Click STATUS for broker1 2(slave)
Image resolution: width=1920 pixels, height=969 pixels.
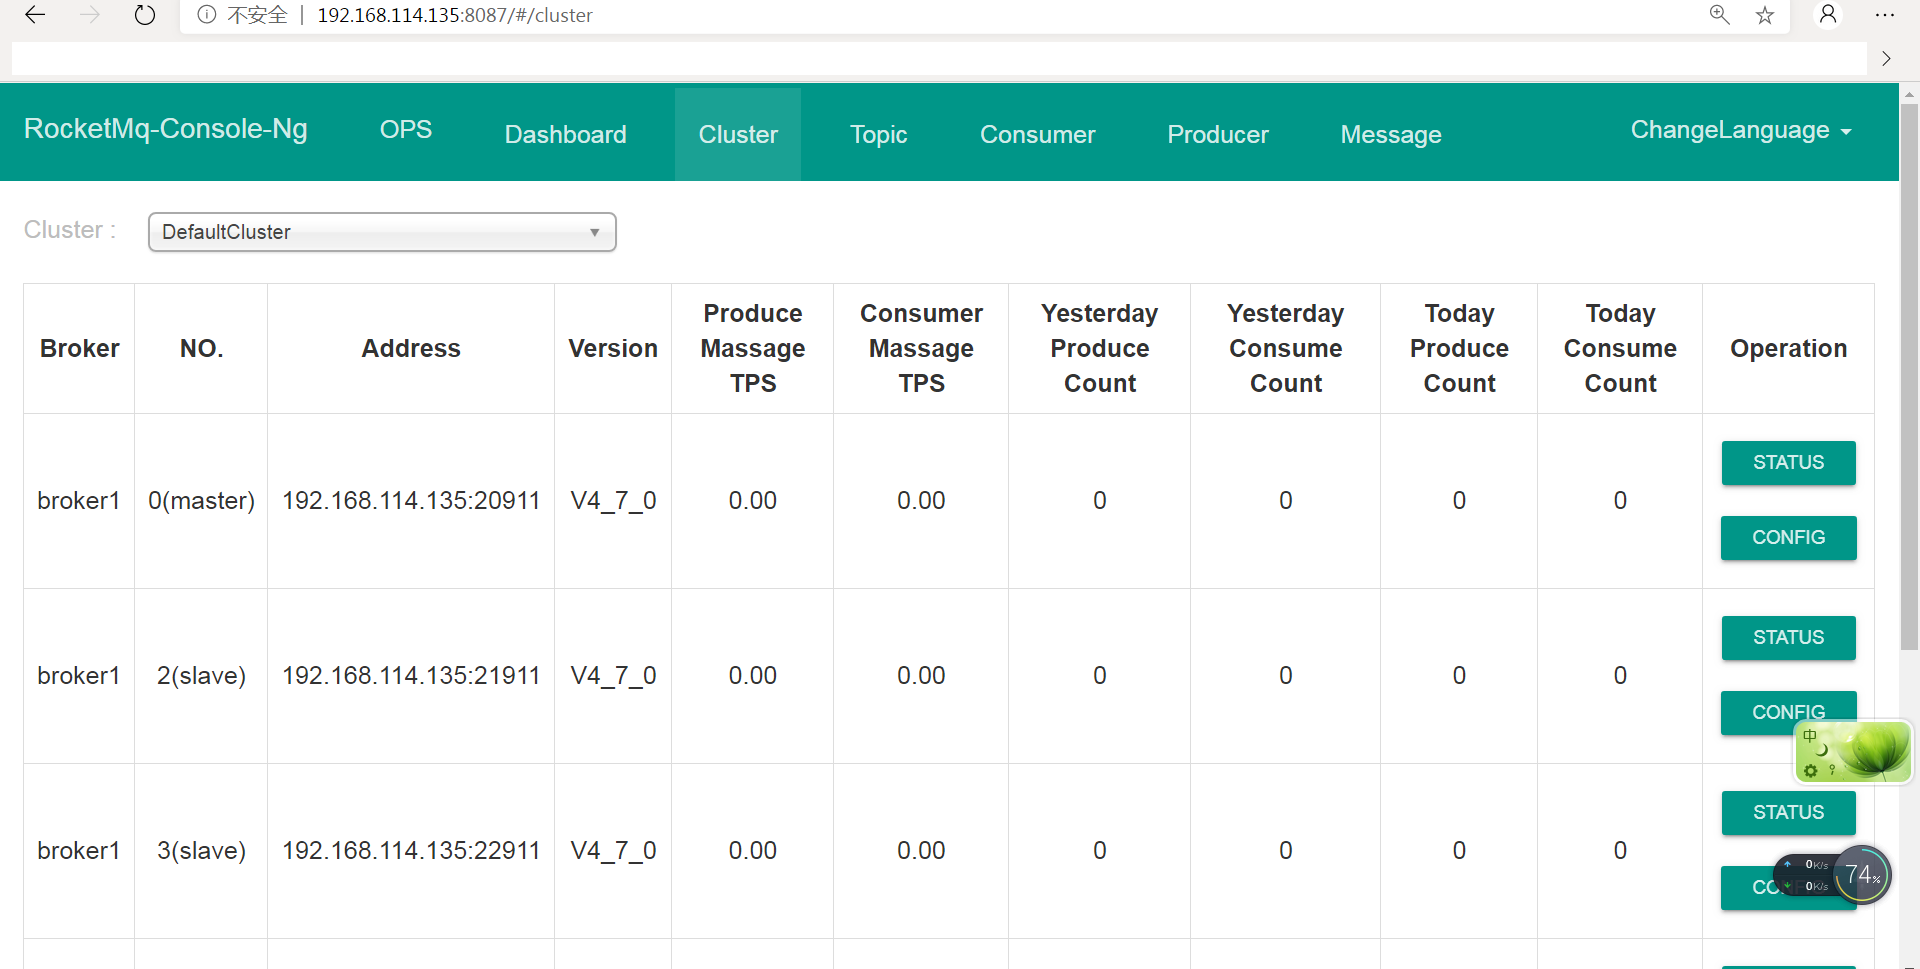coord(1788,638)
